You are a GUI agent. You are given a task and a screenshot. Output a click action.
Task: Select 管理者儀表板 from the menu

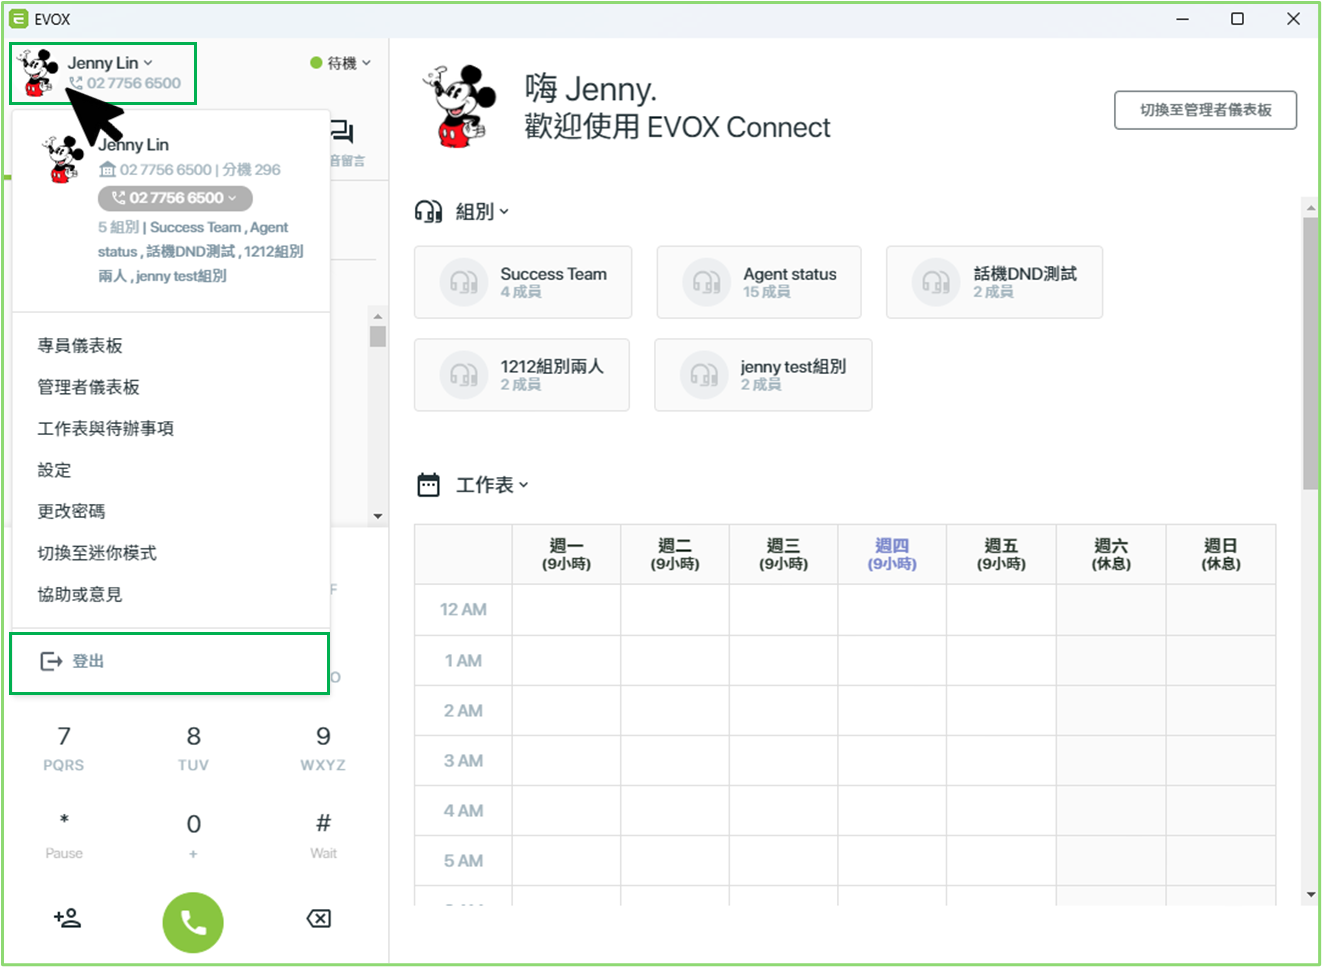88,387
